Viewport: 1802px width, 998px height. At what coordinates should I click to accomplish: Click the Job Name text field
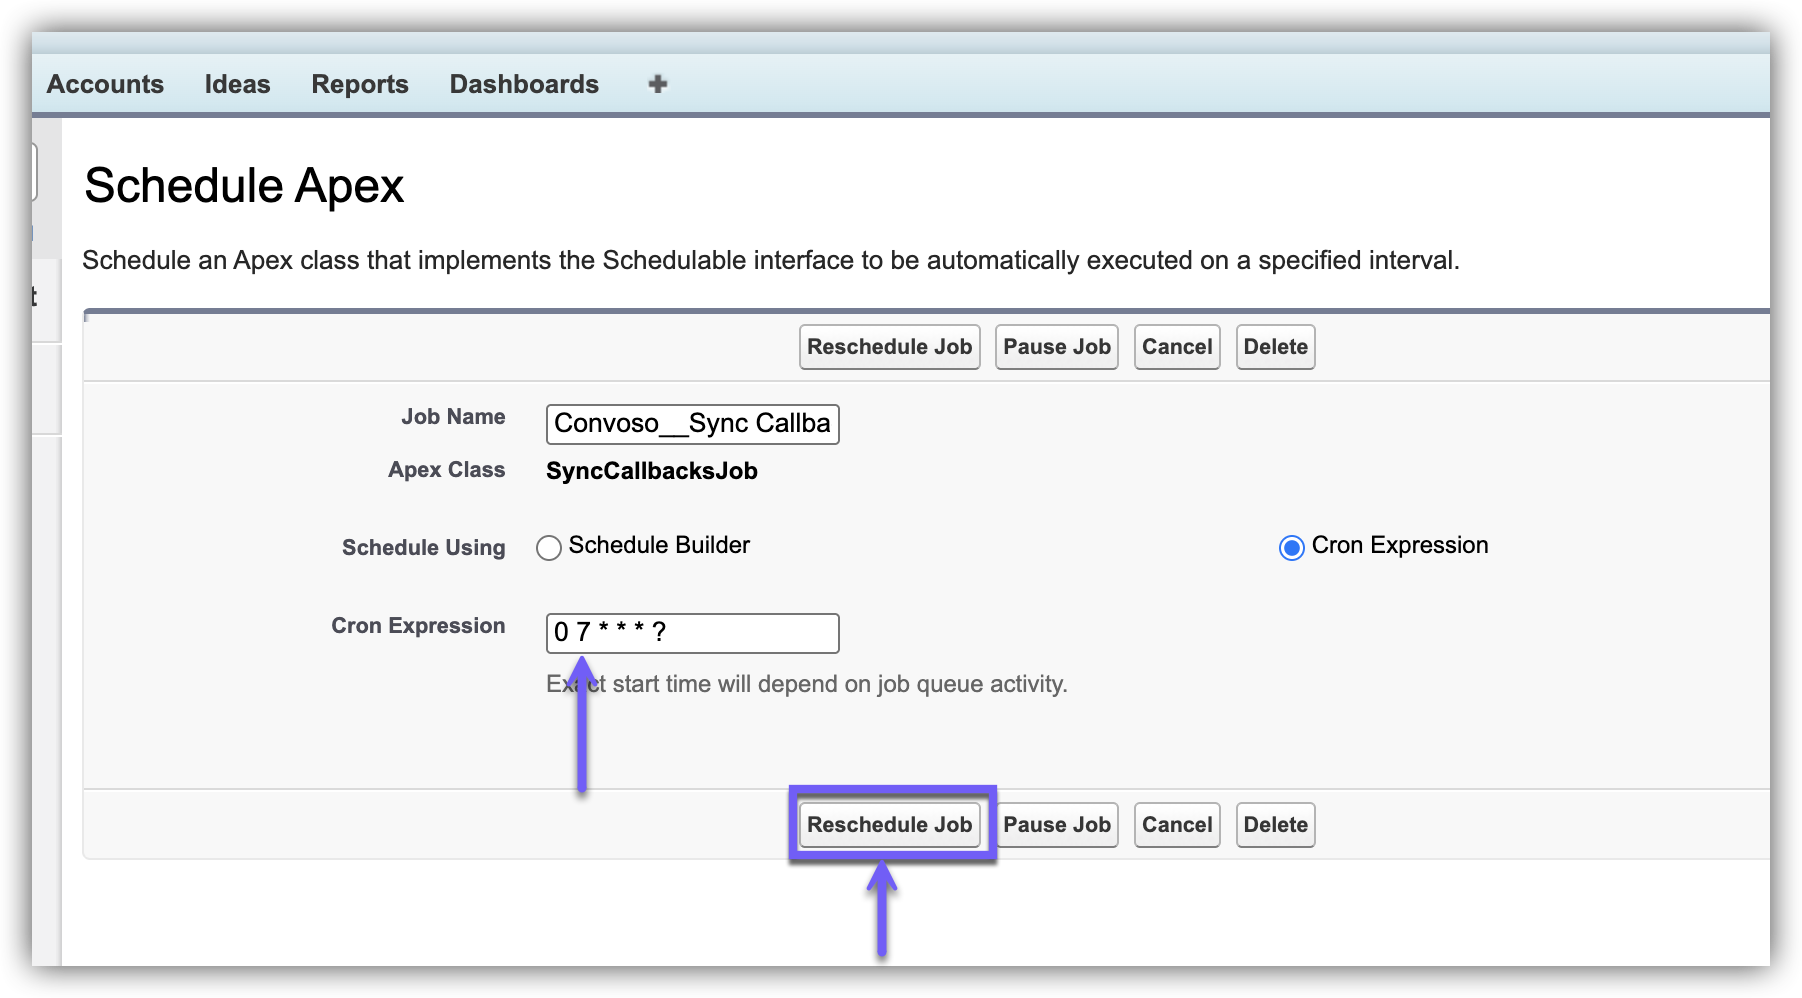692,424
